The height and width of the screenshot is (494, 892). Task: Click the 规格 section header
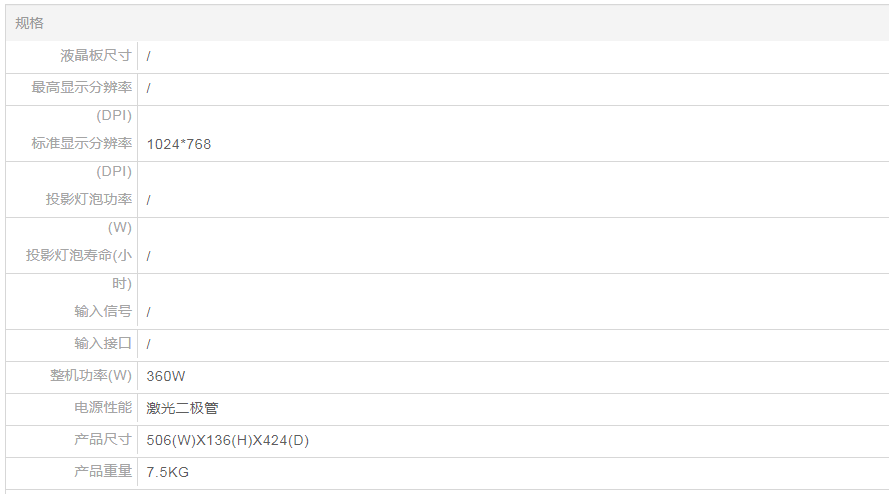pyautogui.click(x=30, y=23)
